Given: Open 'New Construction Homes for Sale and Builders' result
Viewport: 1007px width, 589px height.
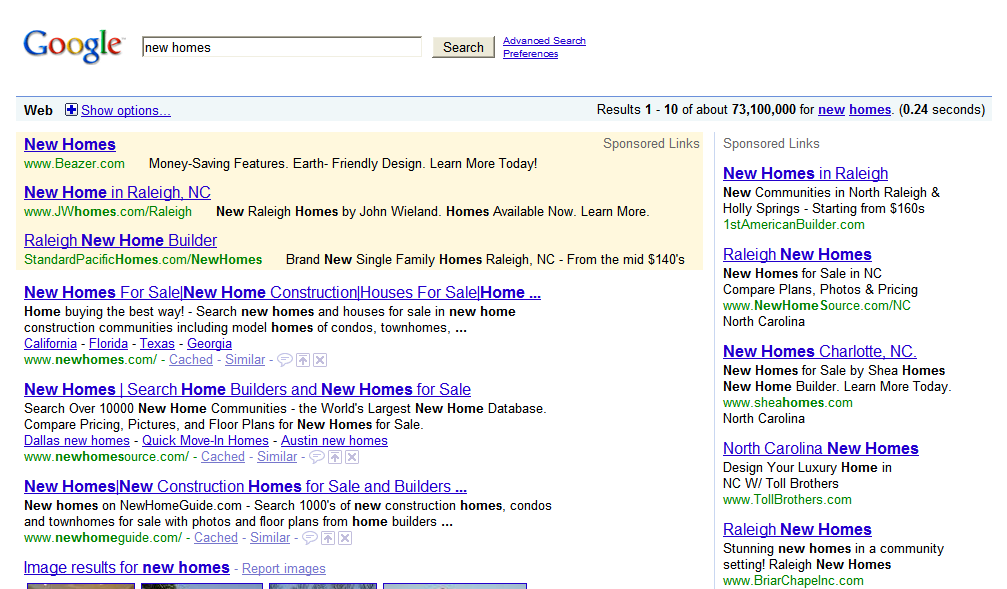Looking at the screenshot, I should click(245, 487).
